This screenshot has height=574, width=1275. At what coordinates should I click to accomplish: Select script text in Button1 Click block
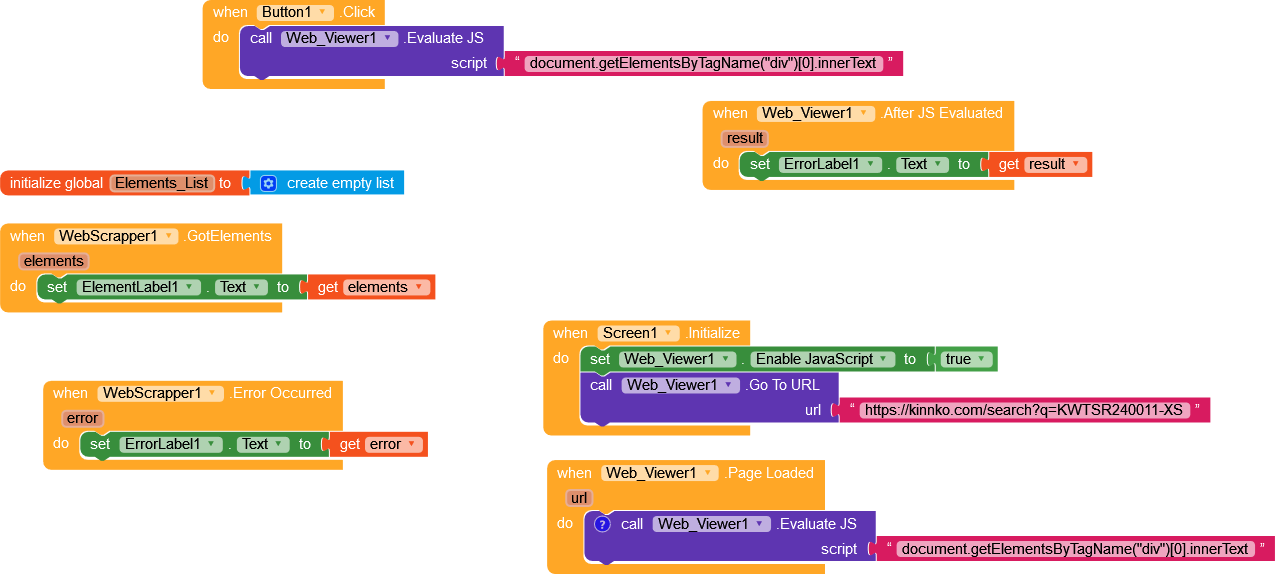703,63
